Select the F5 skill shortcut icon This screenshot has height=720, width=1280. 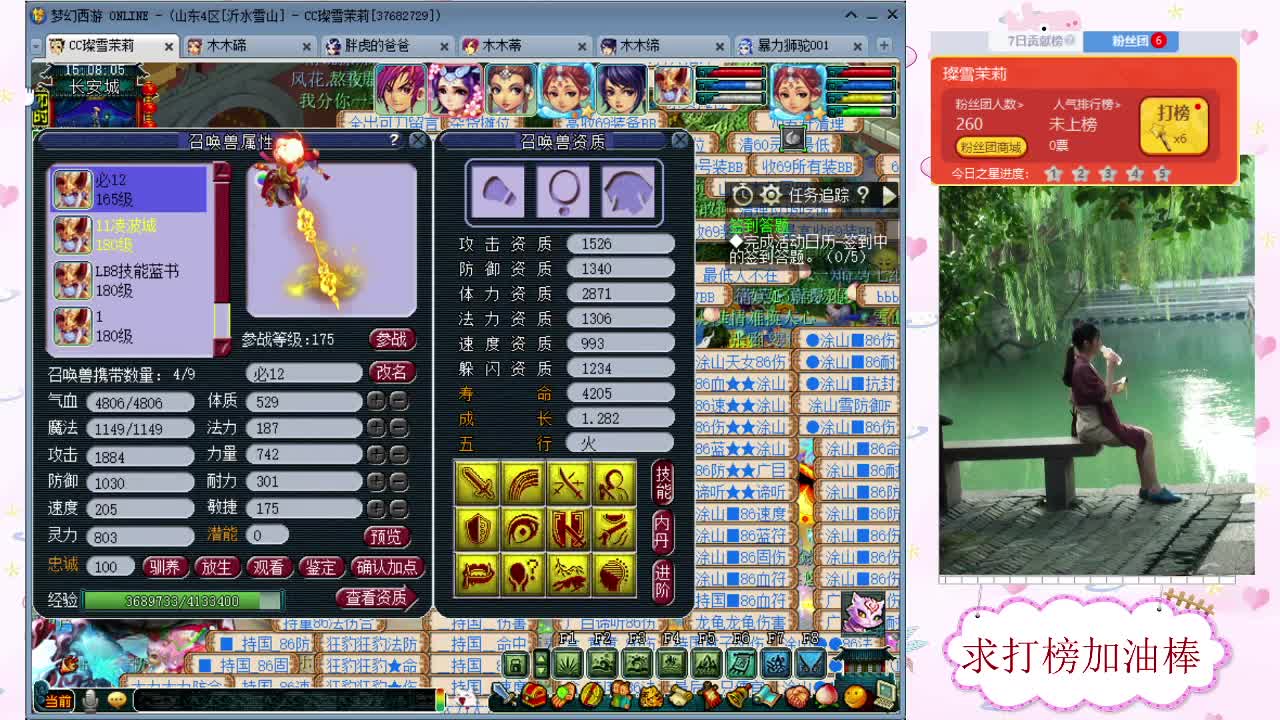[x=706, y=663]
